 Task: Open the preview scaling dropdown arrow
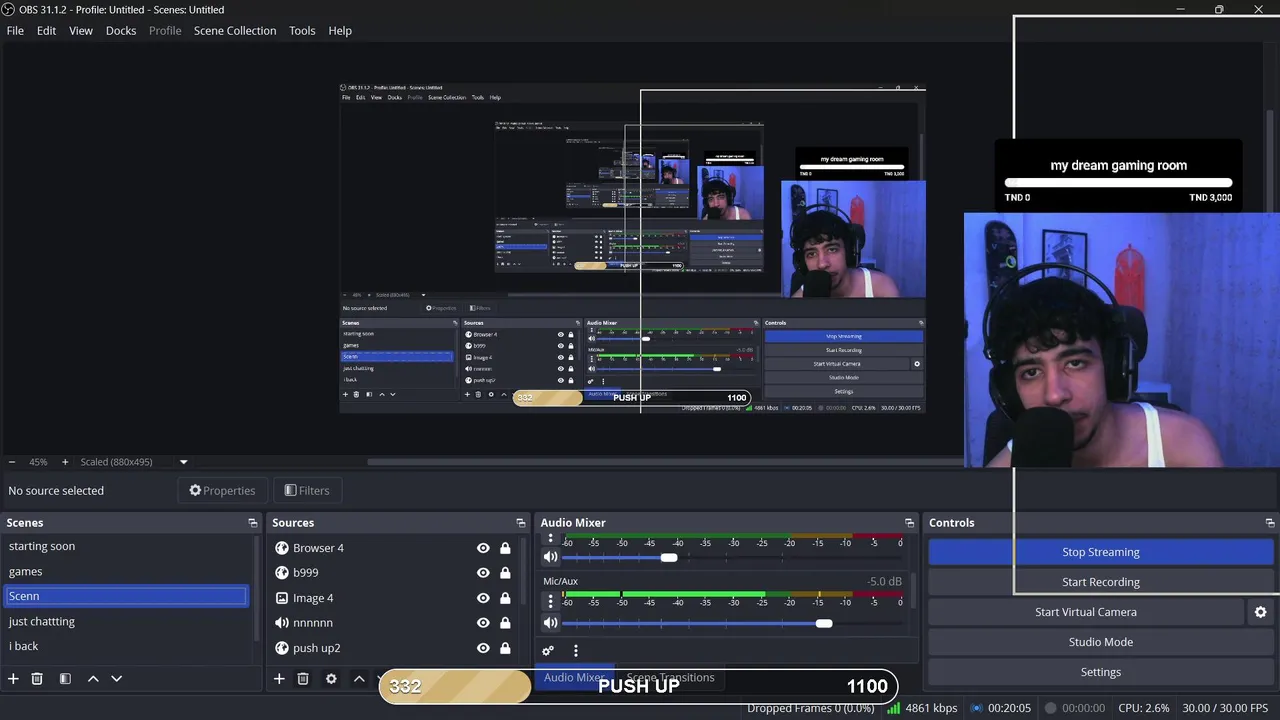click(x=183, y=462)
